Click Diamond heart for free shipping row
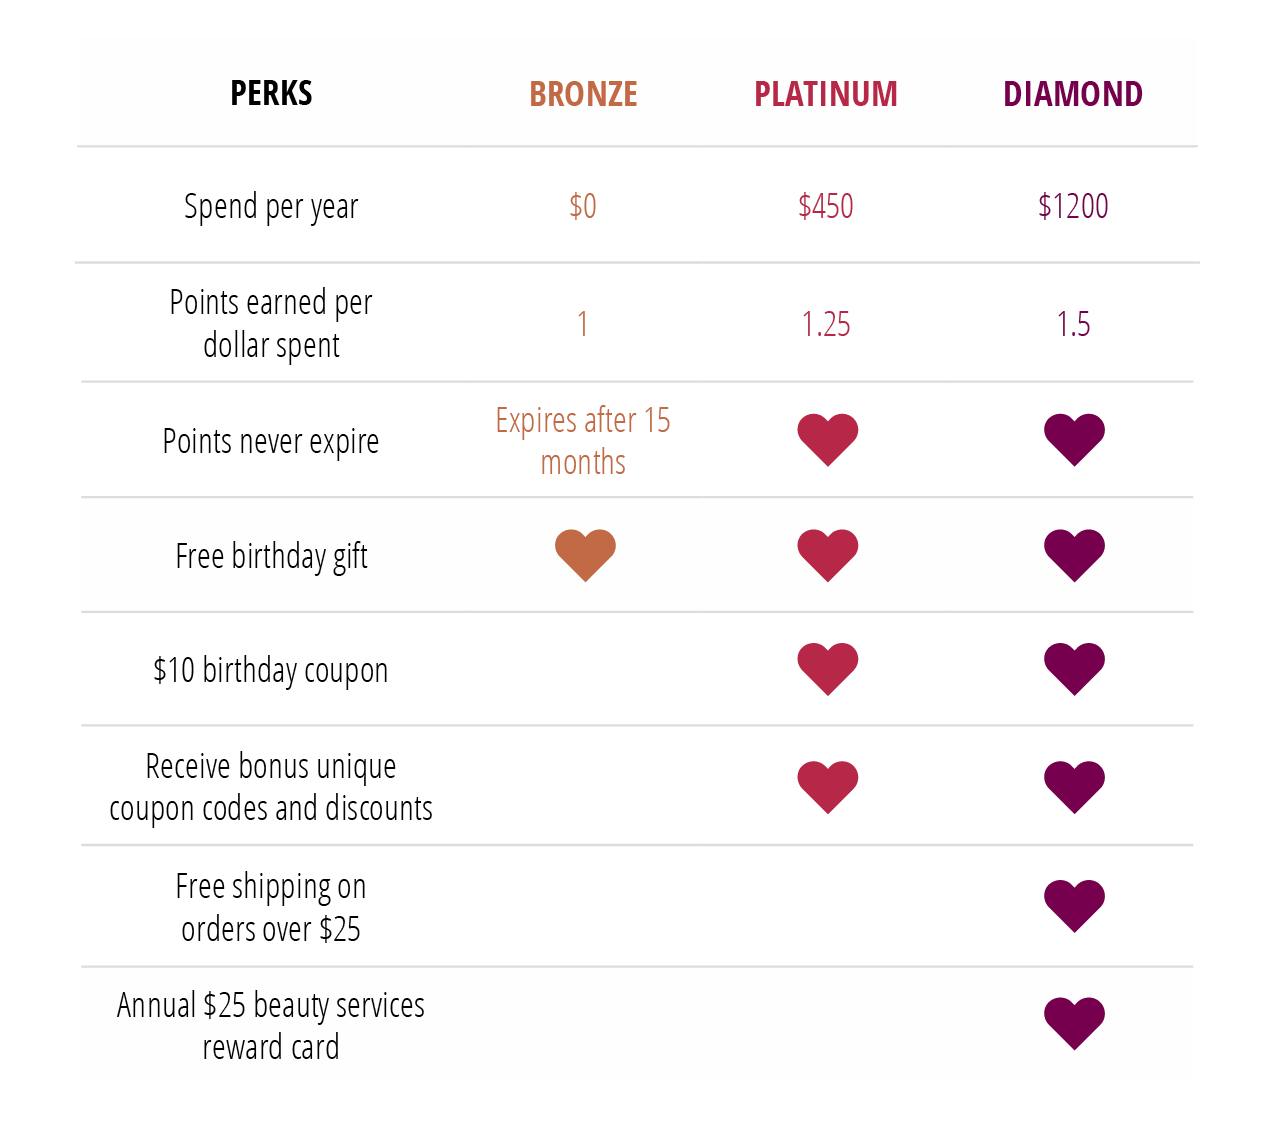Image resolution: width=1275 pixels, height=1125 pixels. tap(1074, 905)
